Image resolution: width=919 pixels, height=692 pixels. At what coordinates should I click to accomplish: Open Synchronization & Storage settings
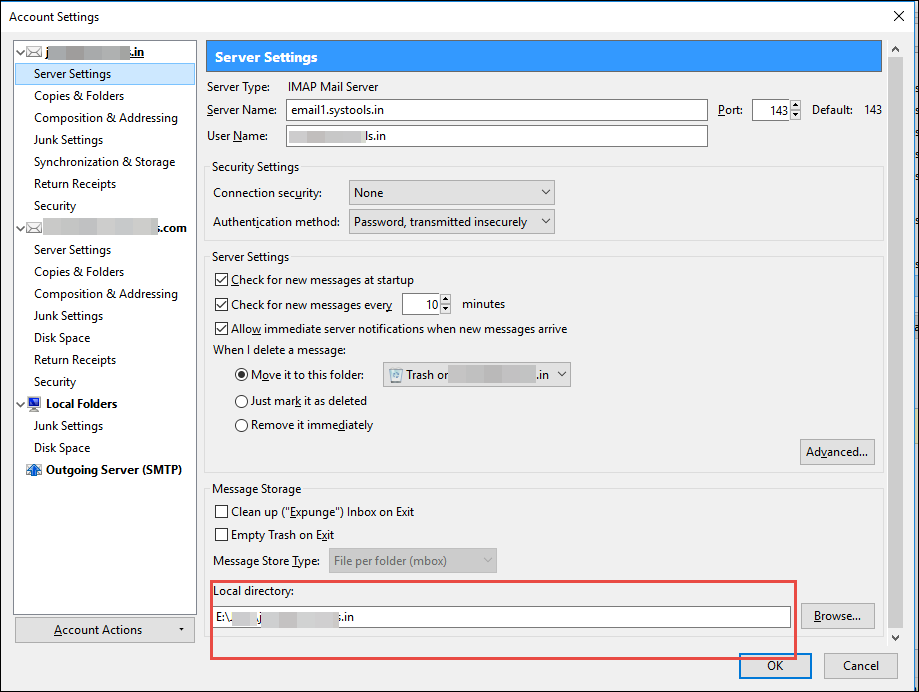[104, 162]
